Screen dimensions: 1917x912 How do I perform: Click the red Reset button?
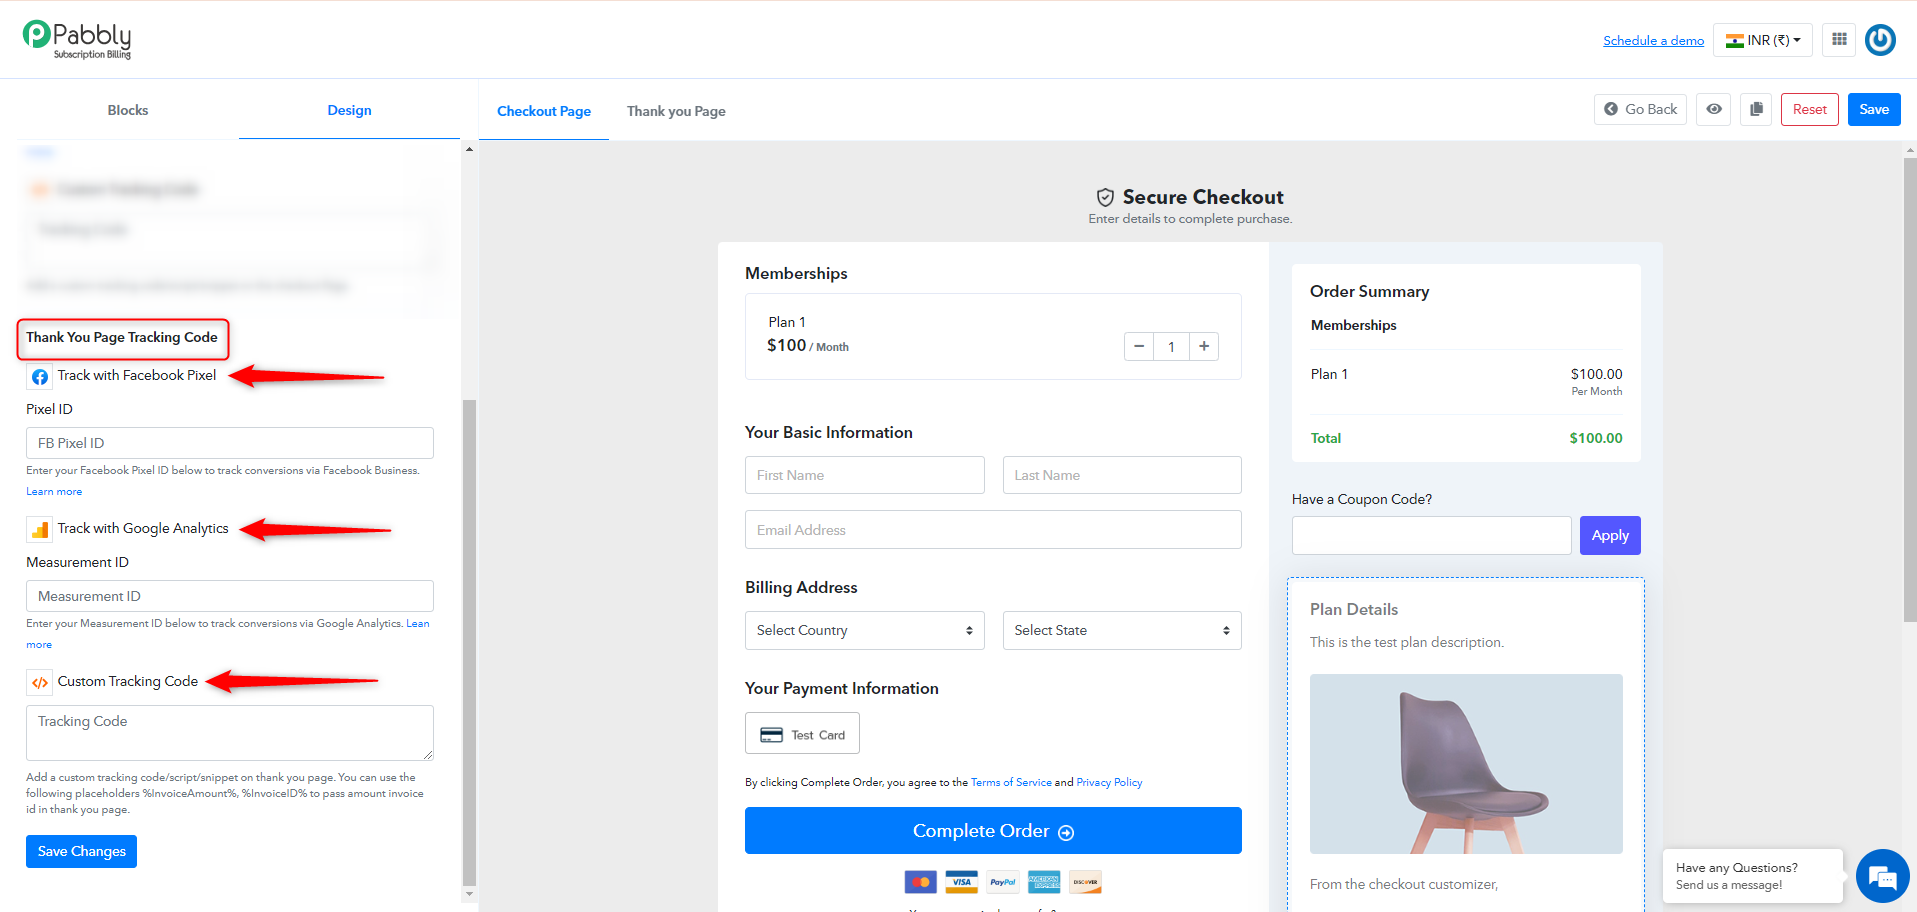(x=1809, y=109)
